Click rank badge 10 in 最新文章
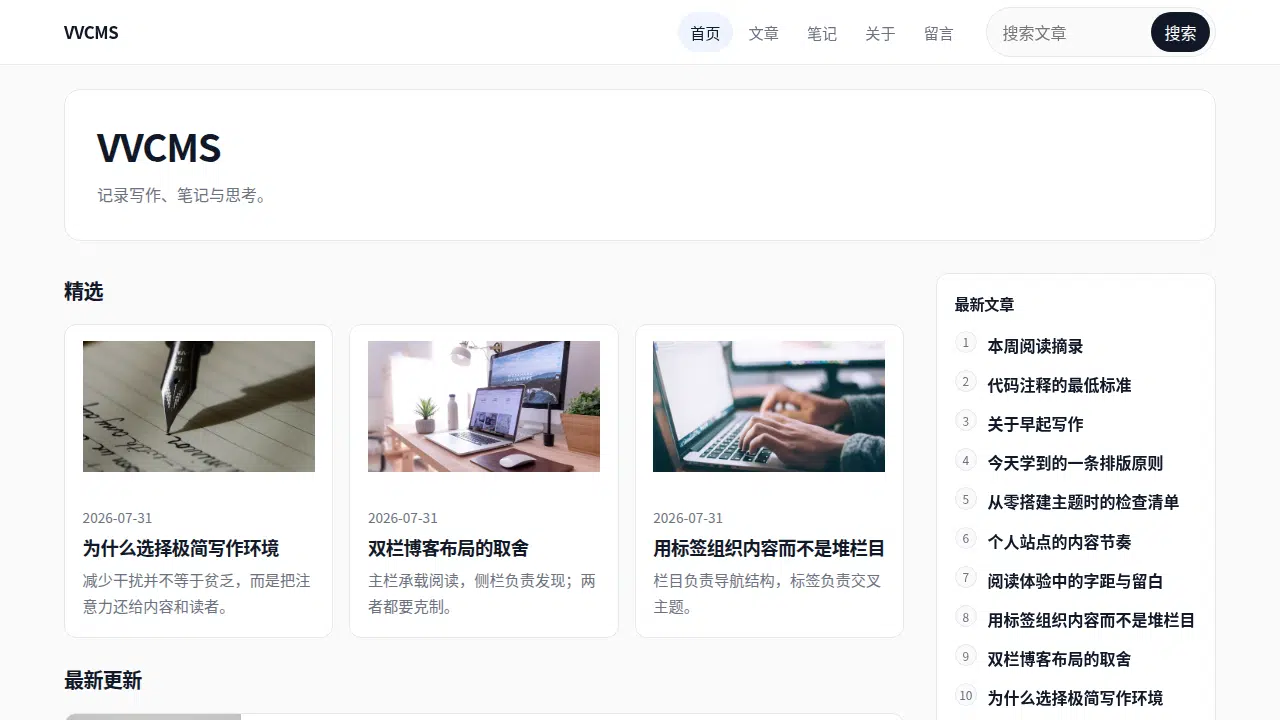Screen dimensions: 1280x720 [x=965, y=695]
